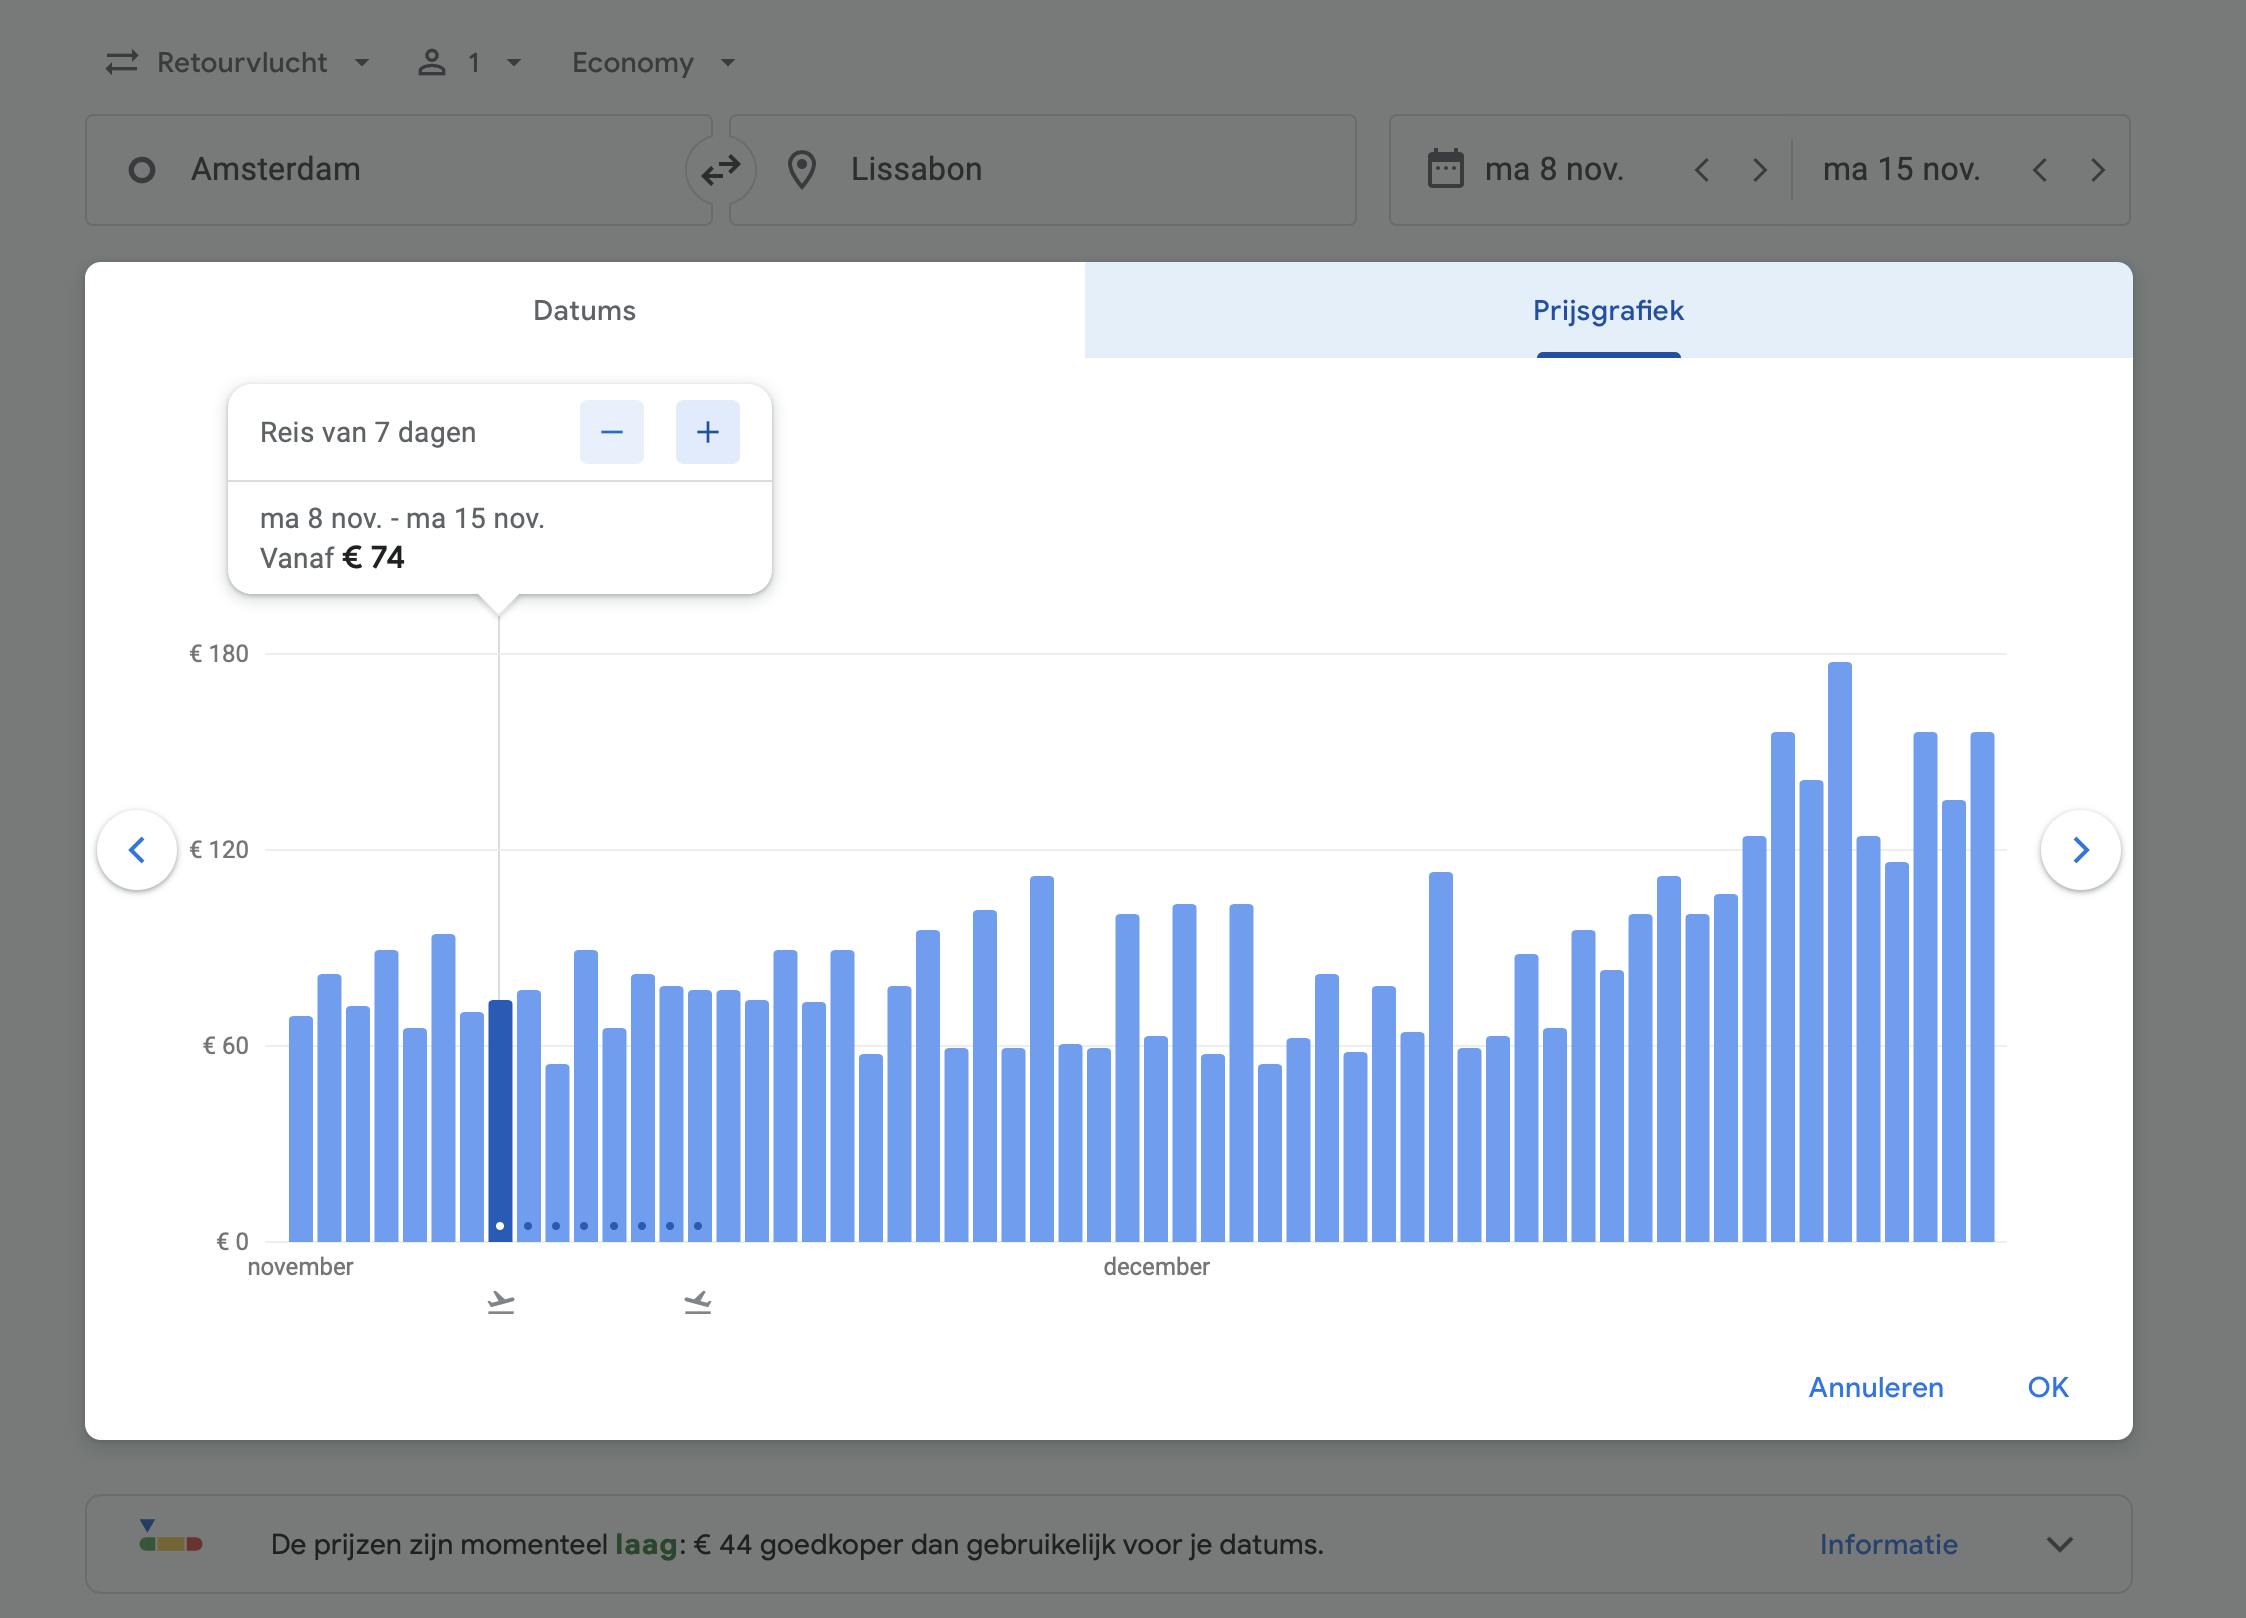Viewport: 2246px width, 1618px height.
Task: Show later dates with right chart arrow
Action: [x=2080, y=850]
